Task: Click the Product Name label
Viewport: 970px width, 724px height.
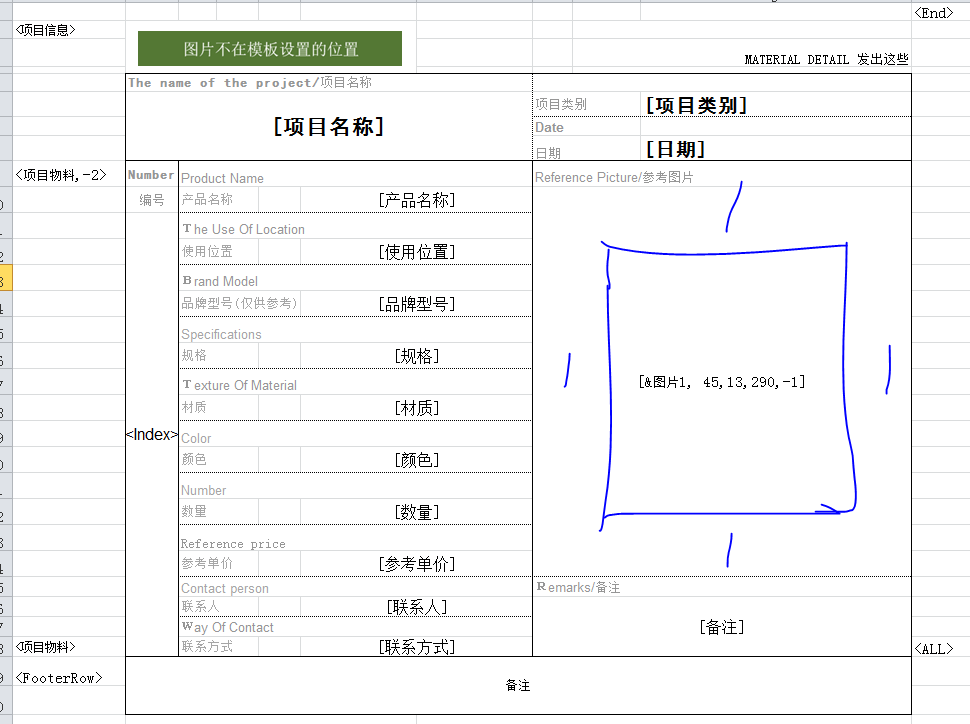Action: (x=223, y=178)
